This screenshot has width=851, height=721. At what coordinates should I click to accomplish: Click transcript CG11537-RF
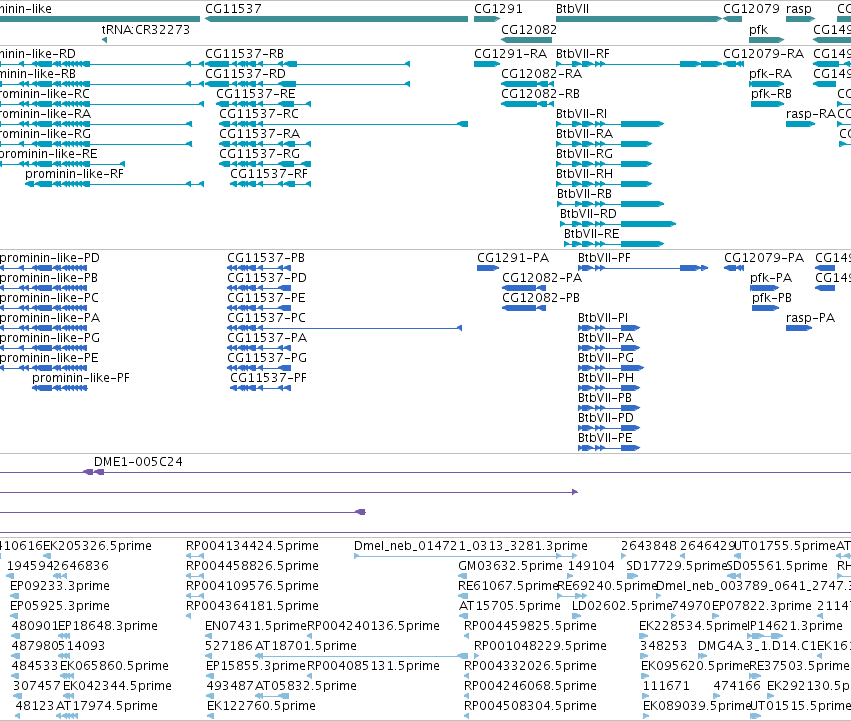[x=269, y=174]
